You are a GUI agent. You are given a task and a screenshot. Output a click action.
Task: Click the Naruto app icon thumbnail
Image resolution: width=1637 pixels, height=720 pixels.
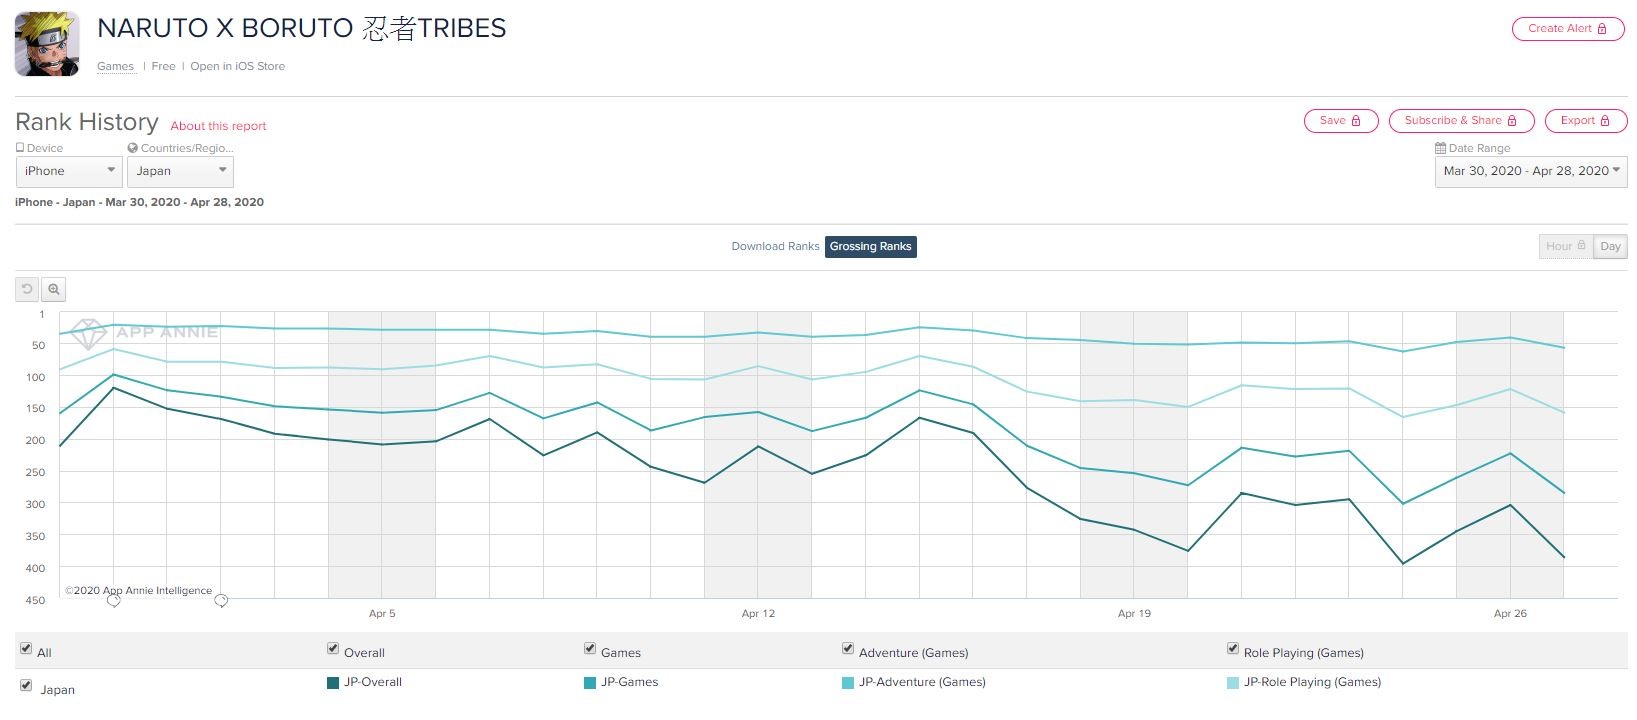pyautogui.click(x=47, y=44)
